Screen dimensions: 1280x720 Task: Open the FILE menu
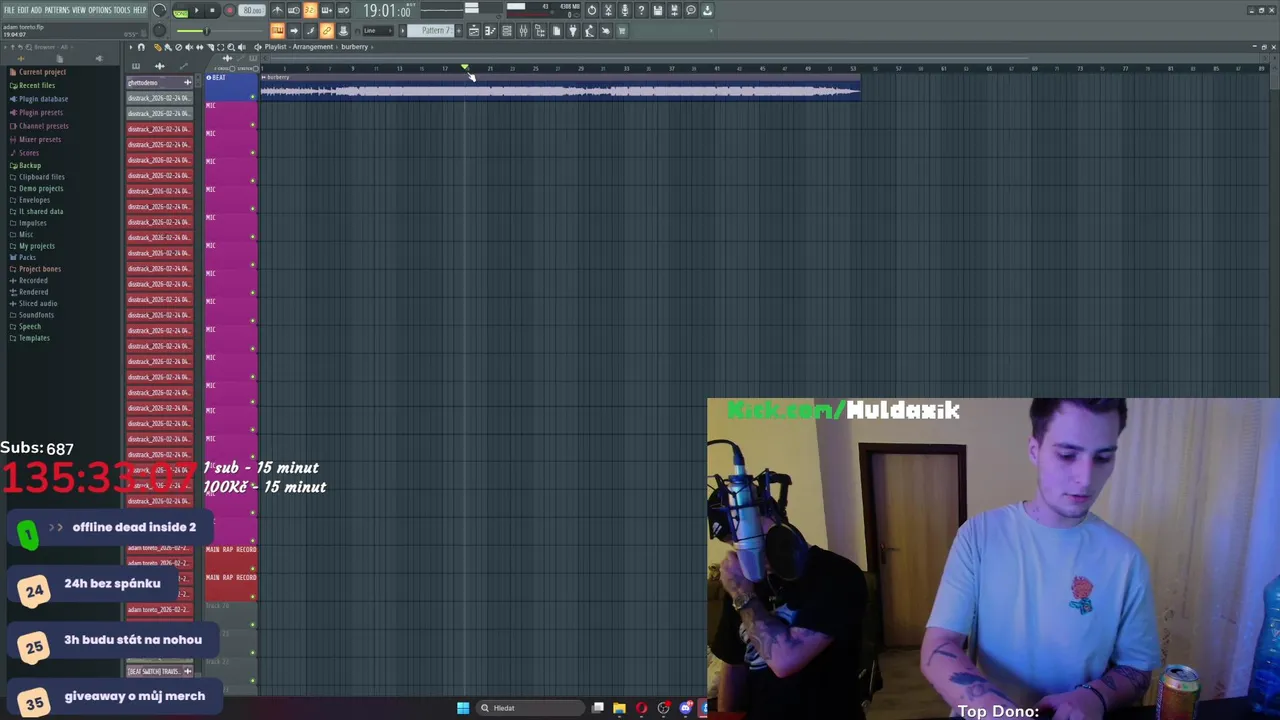[x=9, y=10]
